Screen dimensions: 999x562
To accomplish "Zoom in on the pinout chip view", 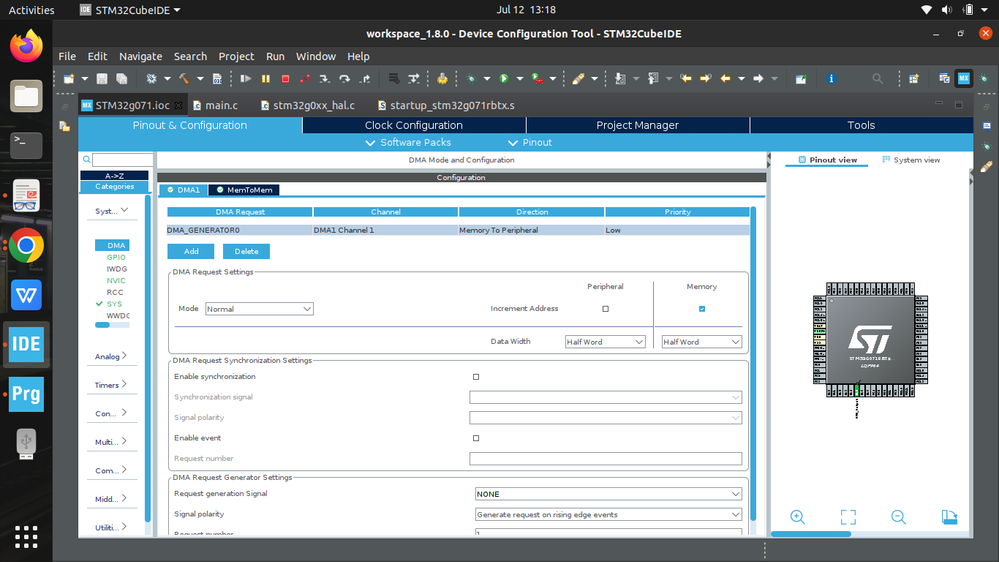I will tap(798, 517).
